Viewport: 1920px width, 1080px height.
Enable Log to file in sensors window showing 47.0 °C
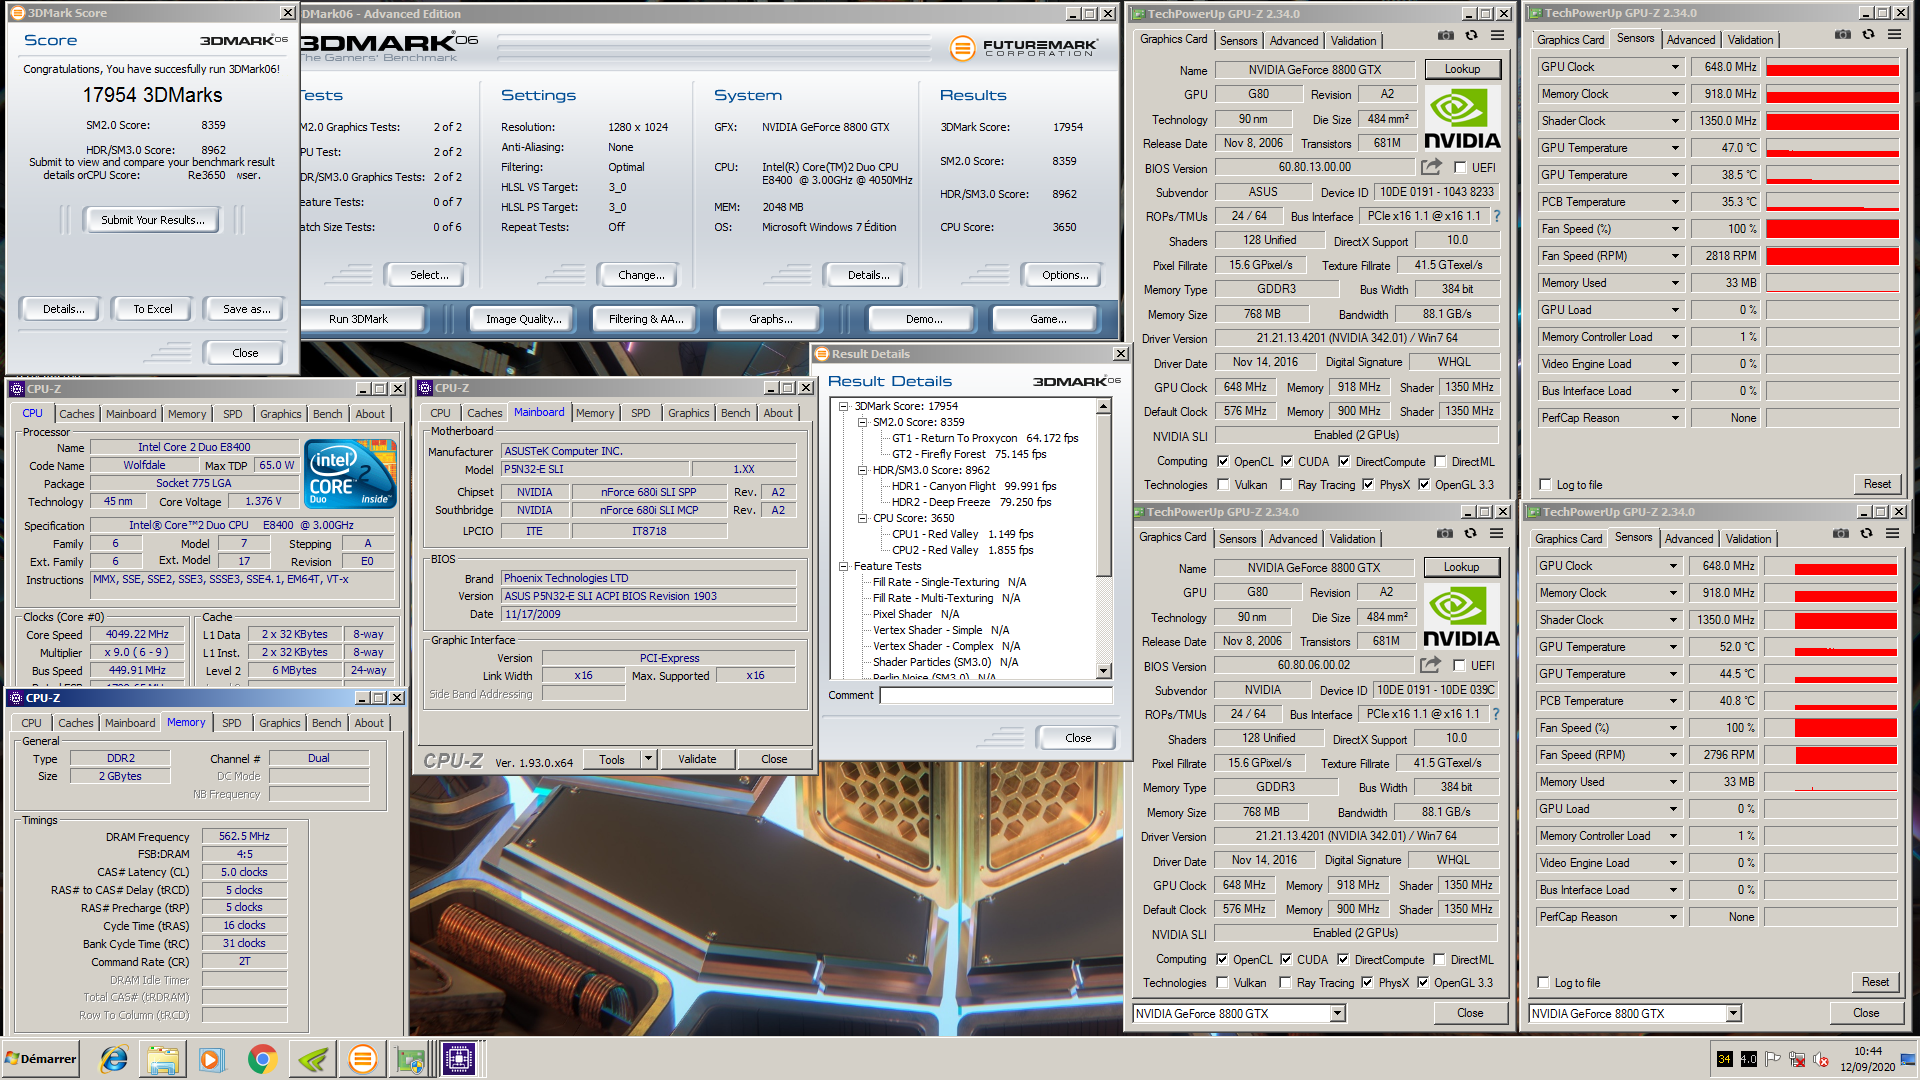[x=1545, y=485]
